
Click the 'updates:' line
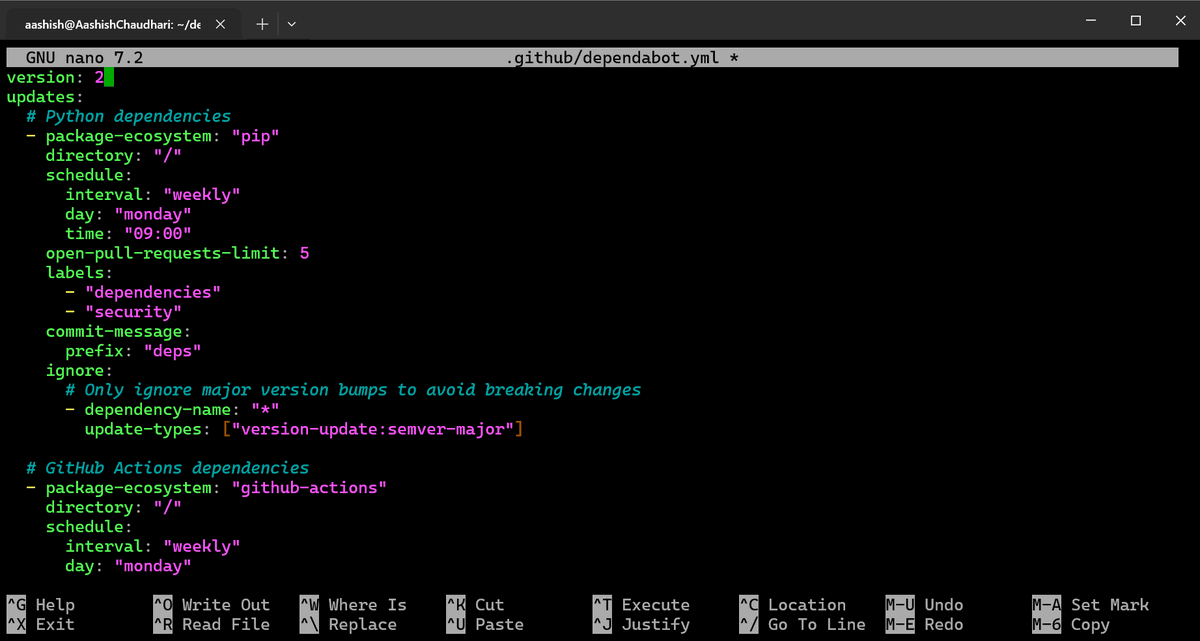click(46, 97)
